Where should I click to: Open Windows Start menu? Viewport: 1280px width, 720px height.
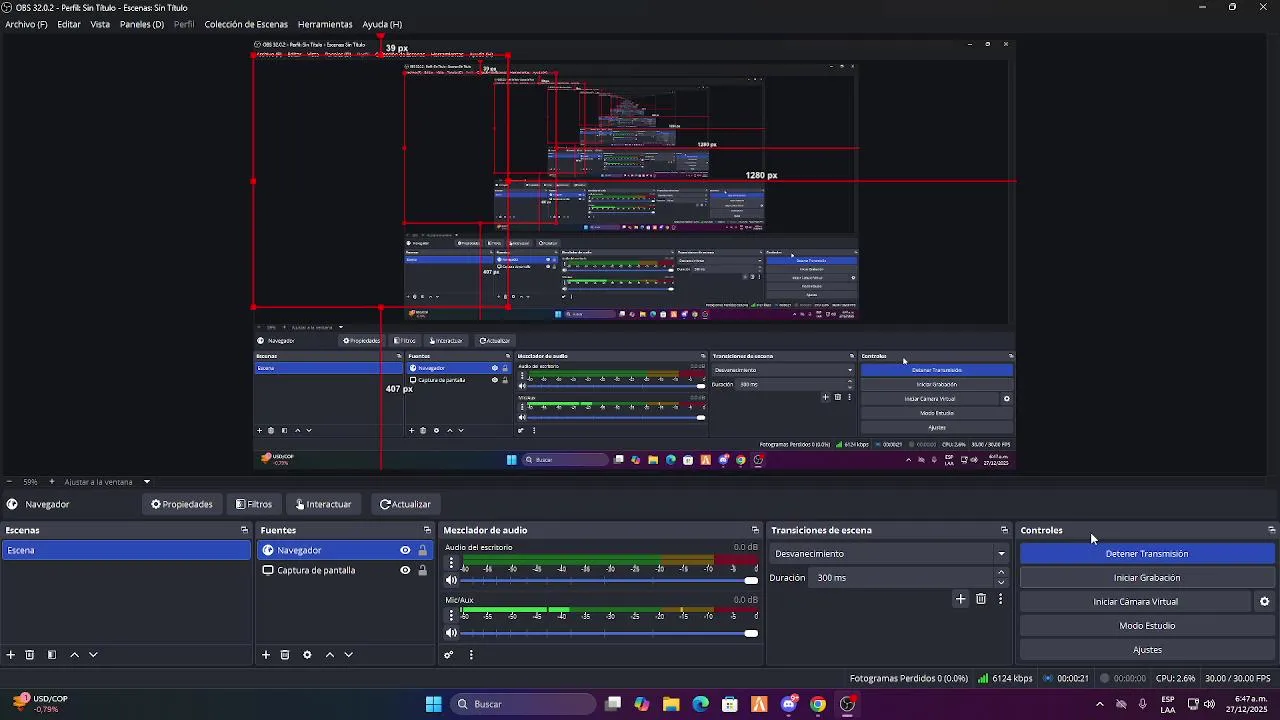click(433, 704)
